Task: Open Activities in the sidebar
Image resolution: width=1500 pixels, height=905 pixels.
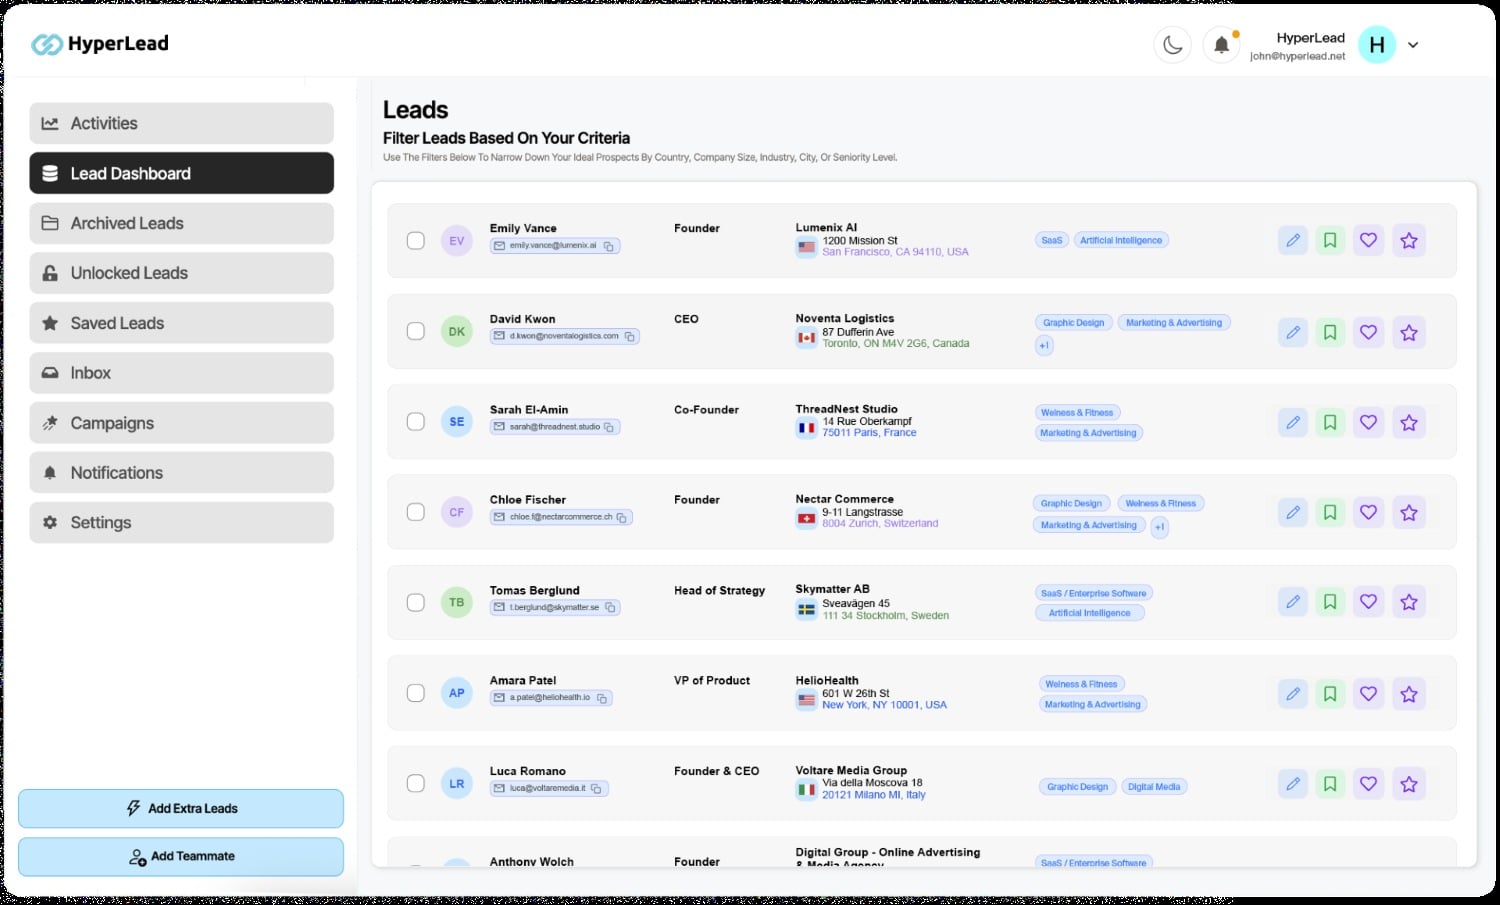Action: (182, 123)
